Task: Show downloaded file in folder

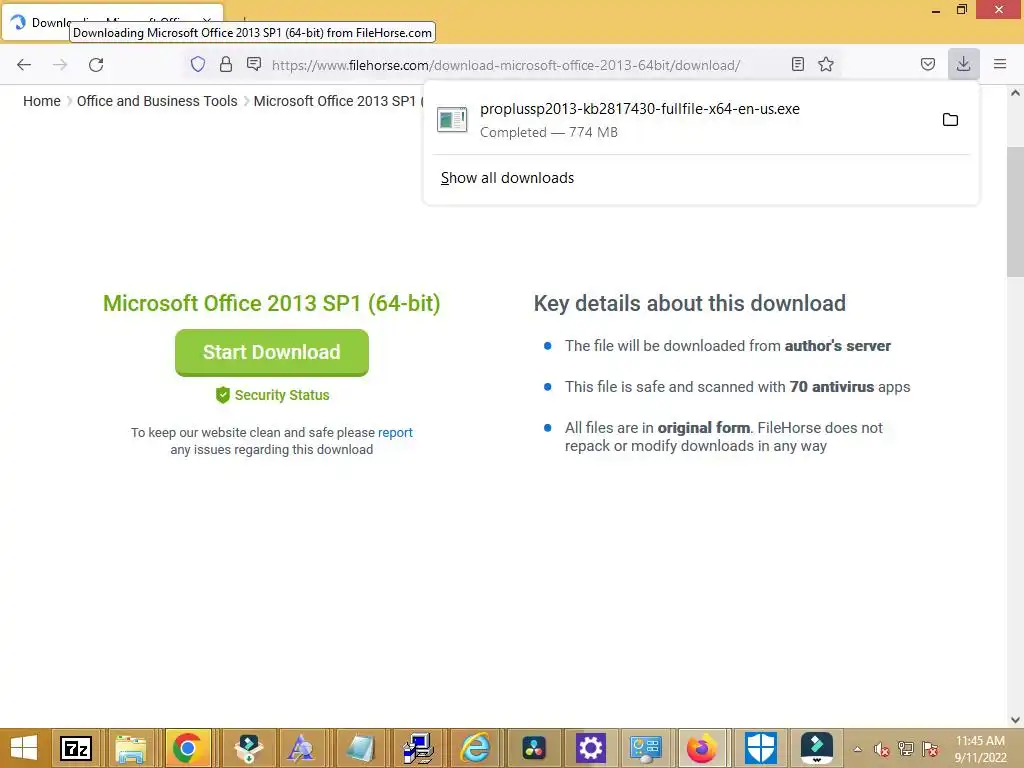Action: tap(950, 120)
